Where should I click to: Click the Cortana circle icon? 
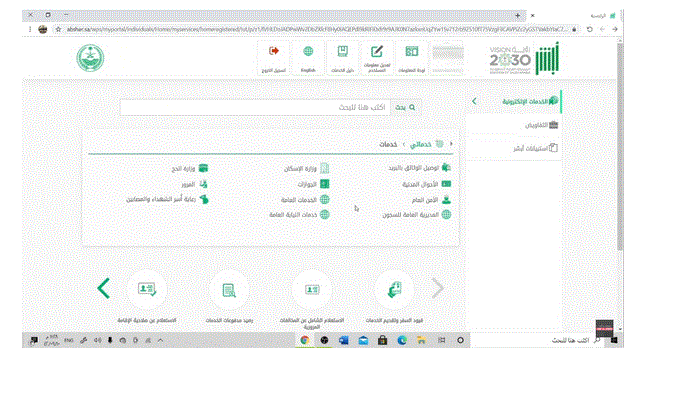(x=460, y=340)
